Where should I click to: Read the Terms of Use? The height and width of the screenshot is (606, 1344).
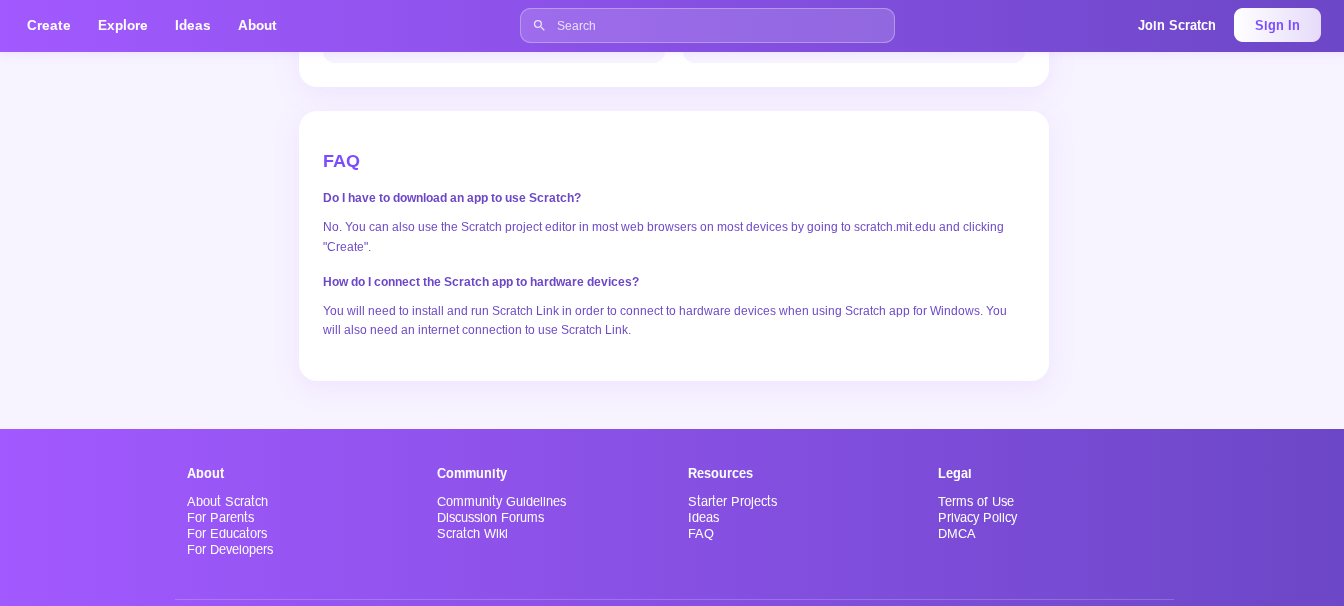[975, 502]
